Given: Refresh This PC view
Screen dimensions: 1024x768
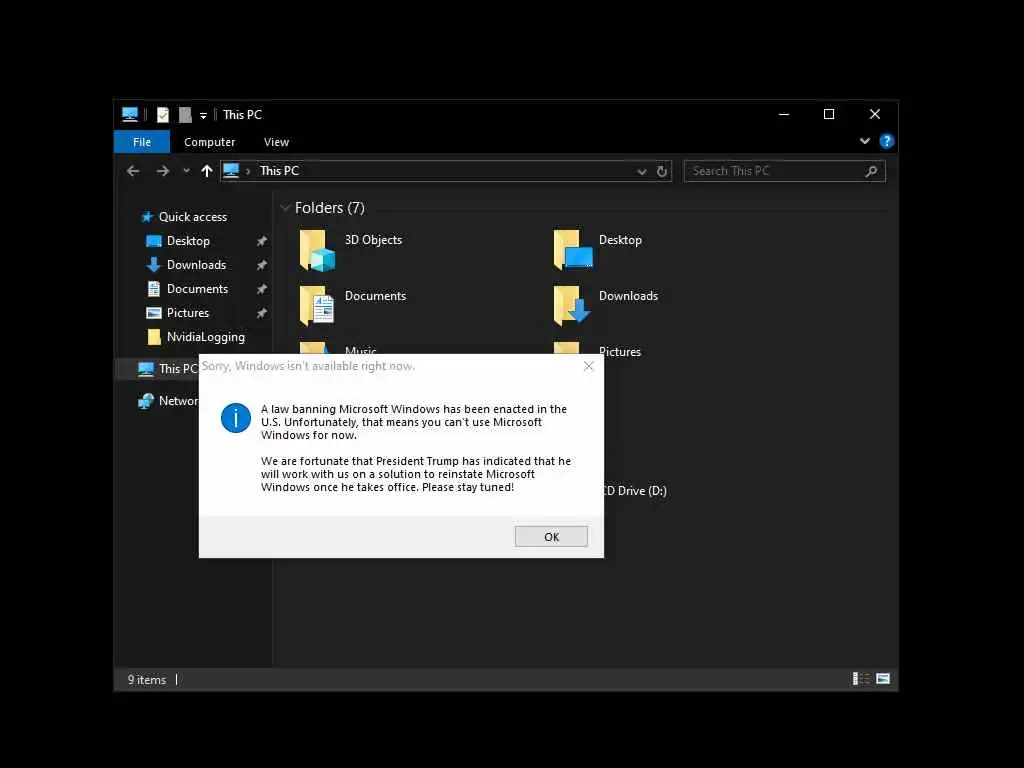Looking at the screenshot, I should tap(662, 171).
